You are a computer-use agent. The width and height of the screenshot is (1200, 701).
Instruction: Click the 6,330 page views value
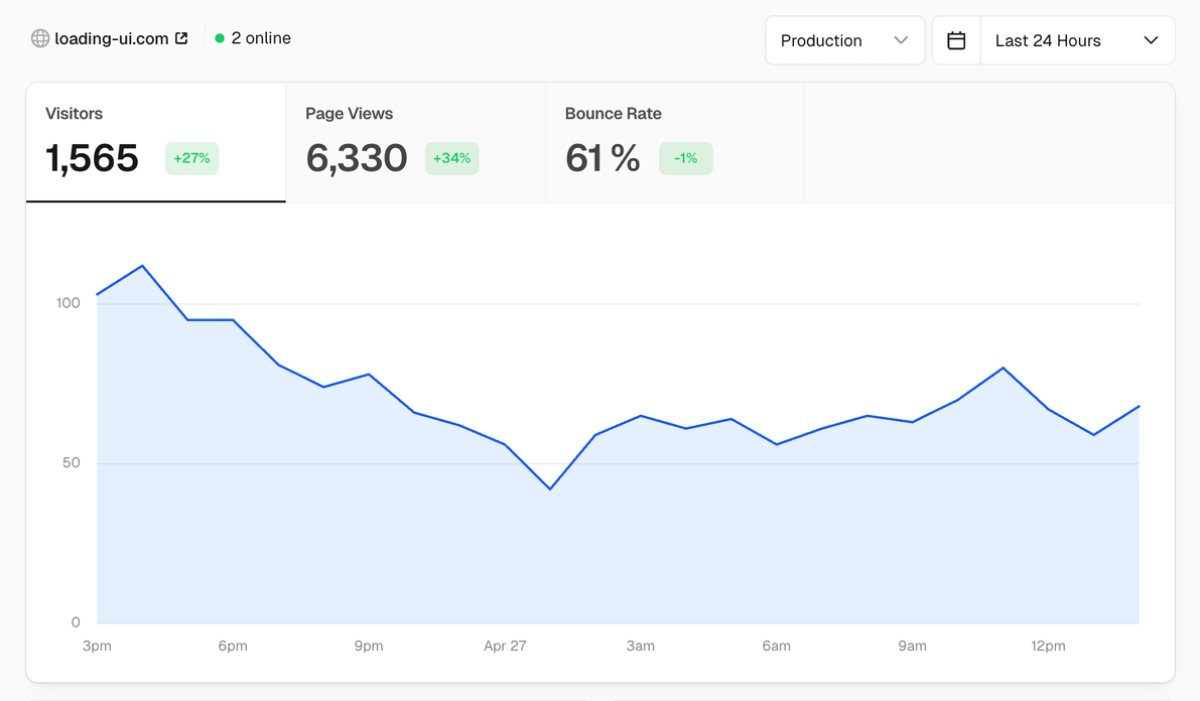pos(357,158)
